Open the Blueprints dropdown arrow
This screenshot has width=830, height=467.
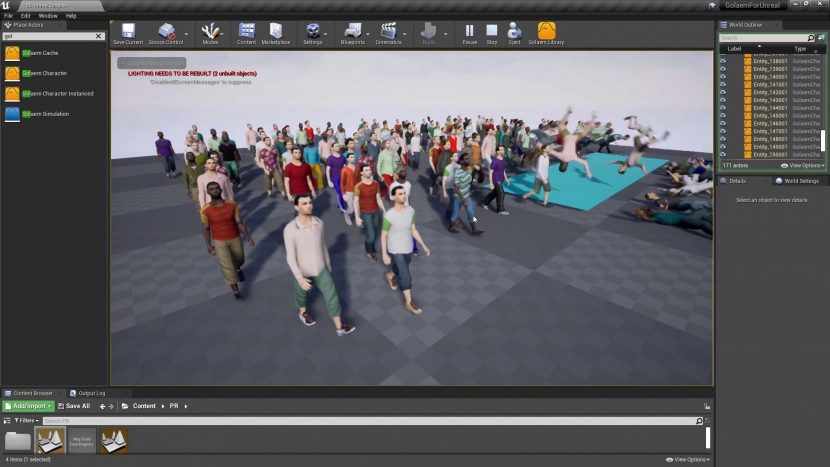tap(368, 34)
